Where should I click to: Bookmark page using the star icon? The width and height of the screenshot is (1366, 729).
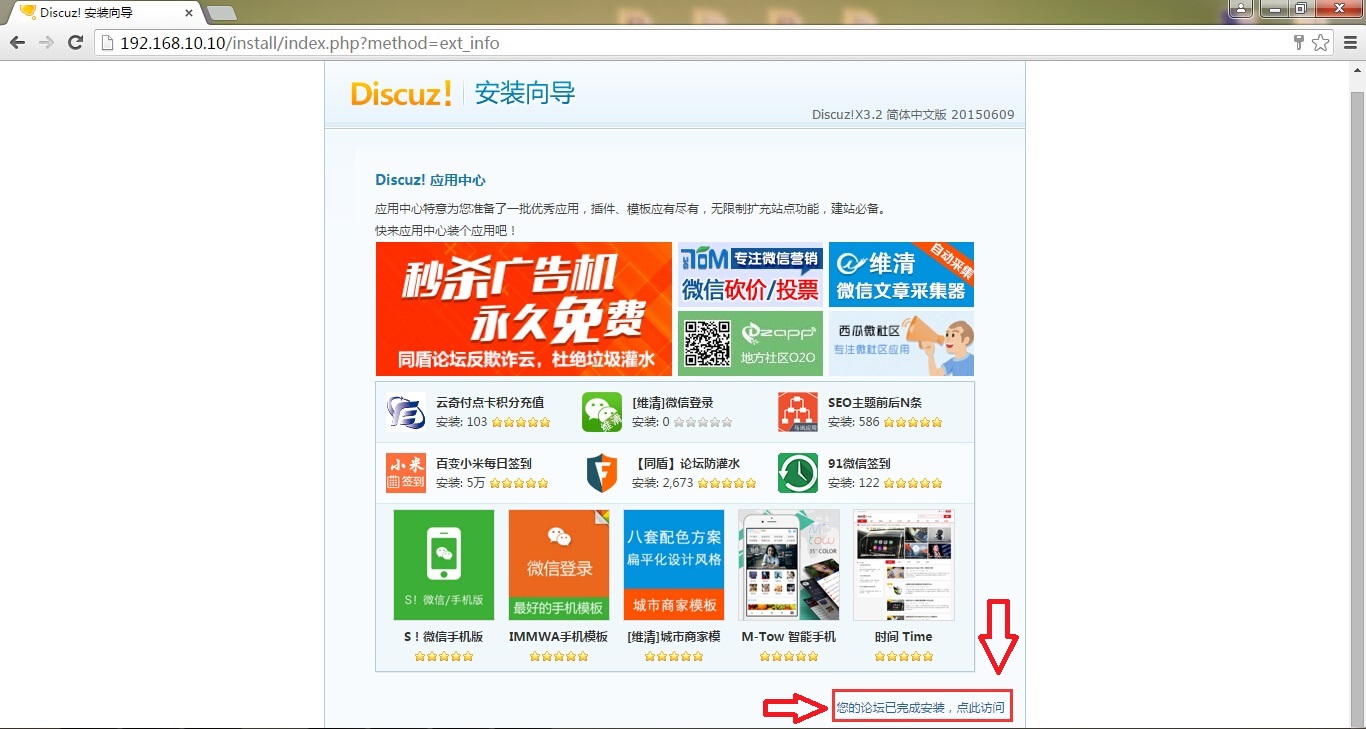(1320, 43)
